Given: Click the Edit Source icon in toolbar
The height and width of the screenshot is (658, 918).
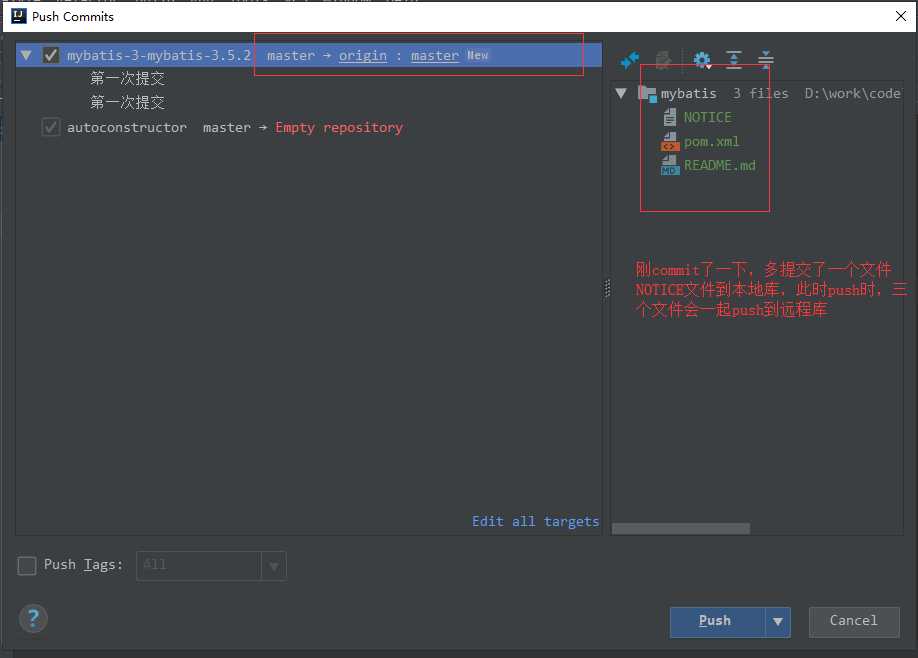Looking at the screenshot, I should (663, 59).
